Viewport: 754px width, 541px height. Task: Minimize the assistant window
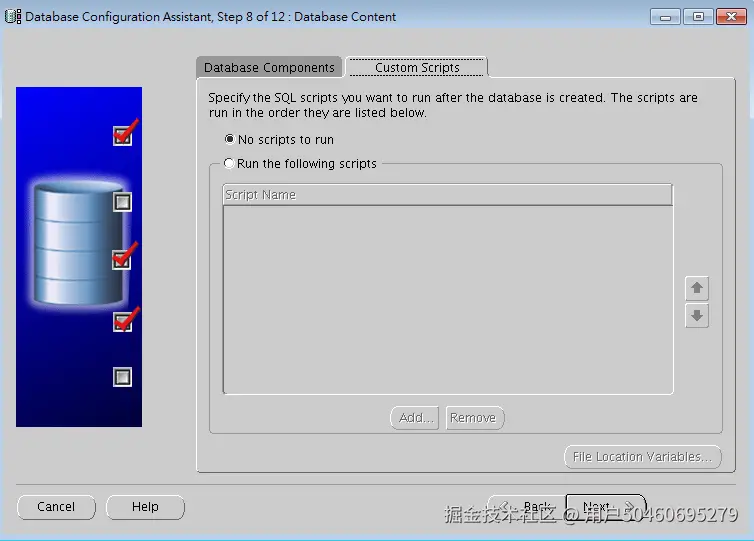(665, 17)
